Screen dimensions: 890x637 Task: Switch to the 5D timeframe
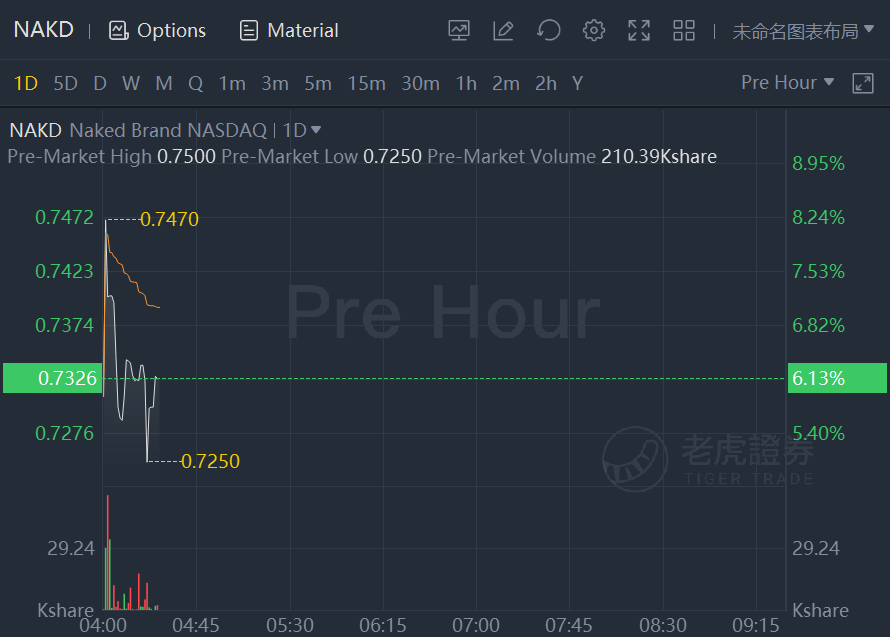tap(65, 83)
